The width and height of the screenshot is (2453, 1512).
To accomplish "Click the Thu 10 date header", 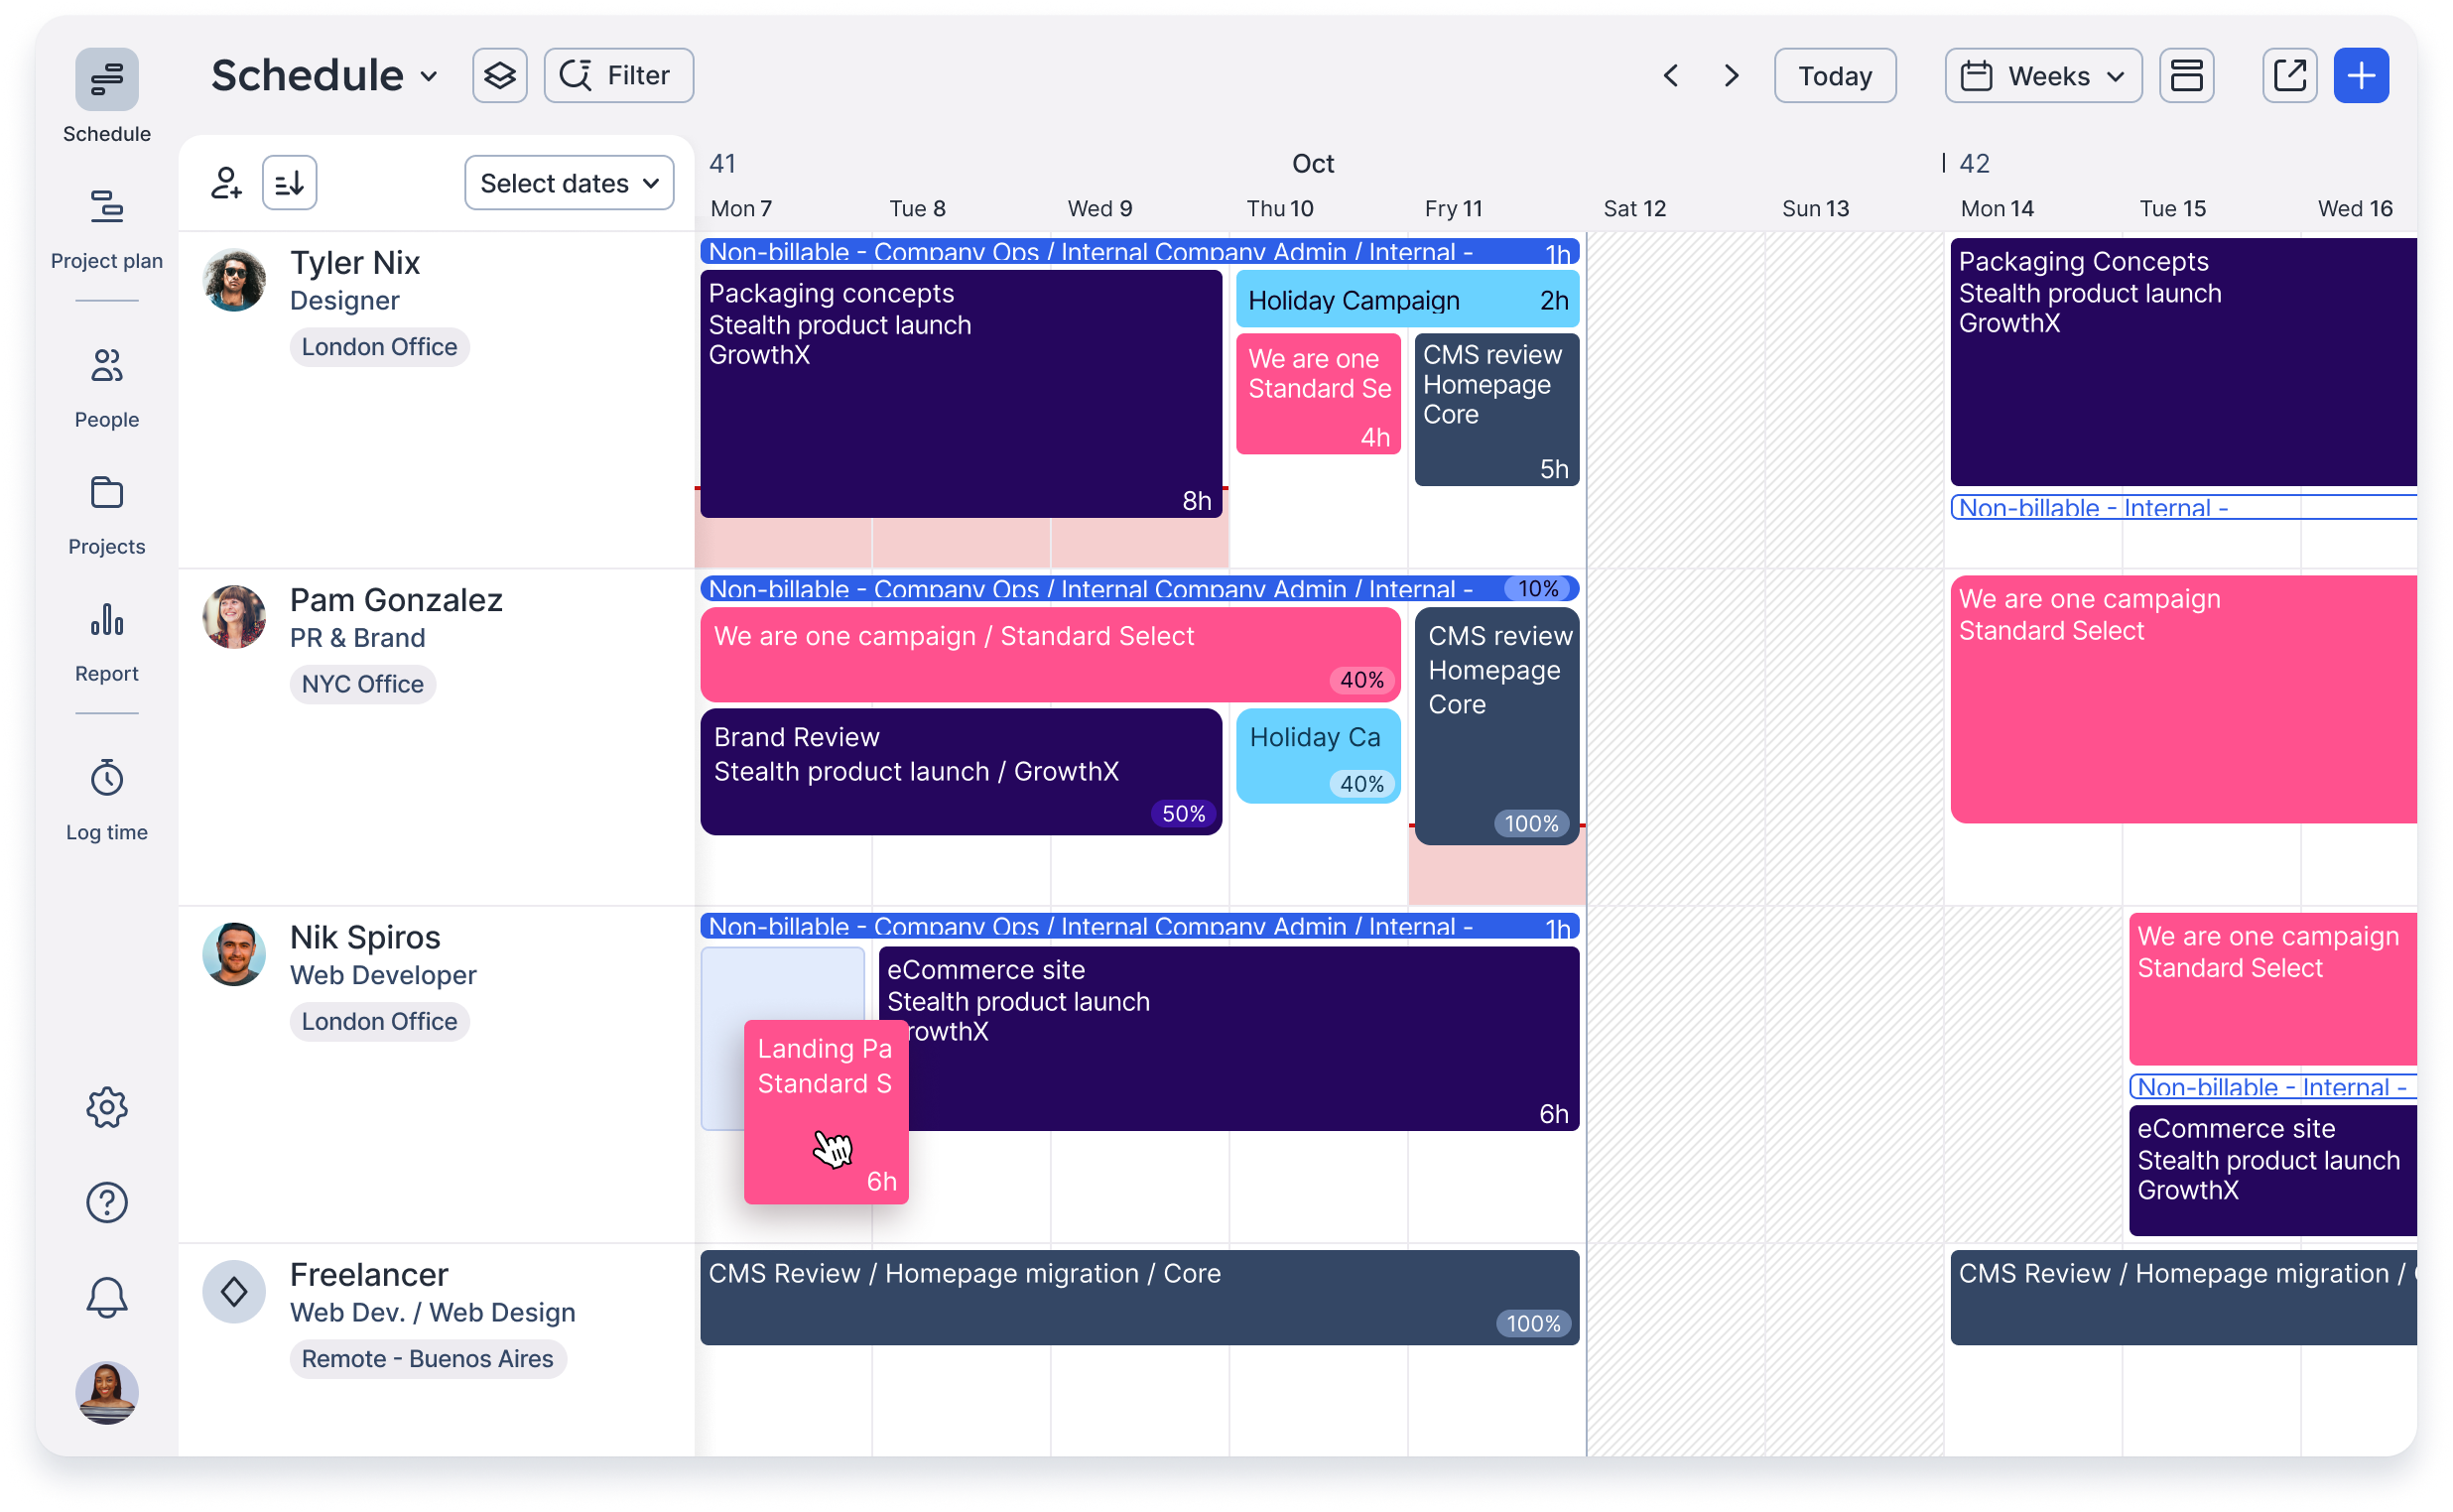I will [1280, 208].
